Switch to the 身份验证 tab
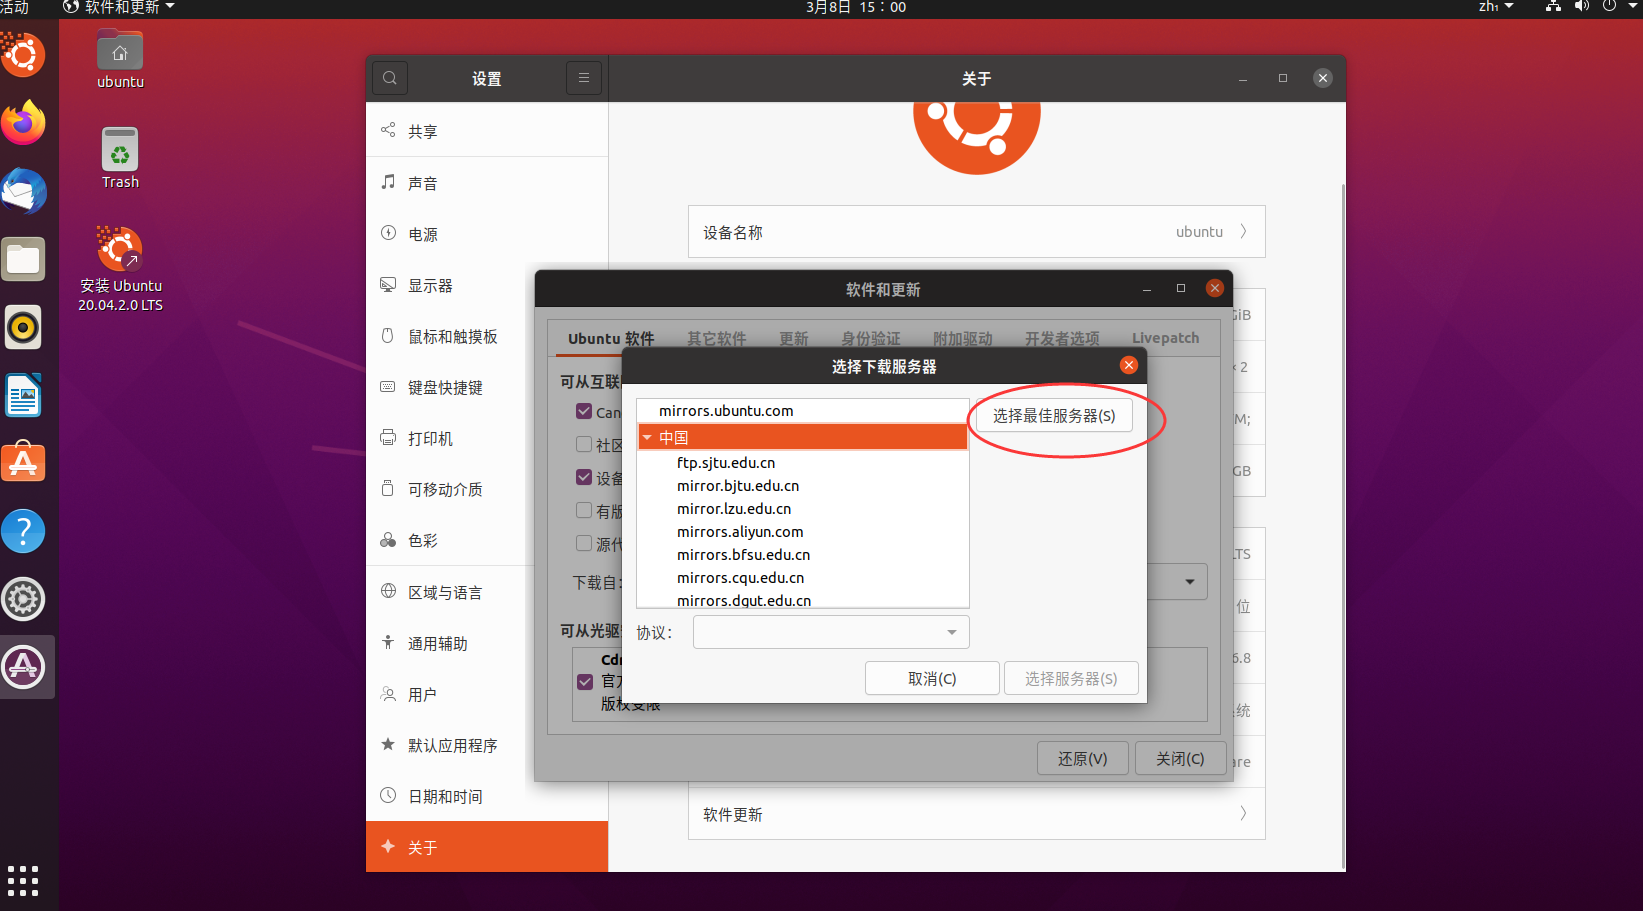 click(x=871, y=338)
